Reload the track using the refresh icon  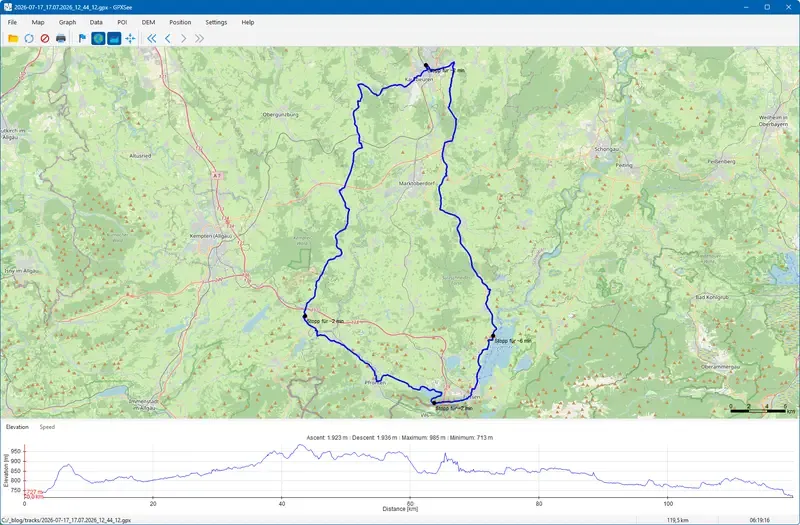[x=29, y=38]
